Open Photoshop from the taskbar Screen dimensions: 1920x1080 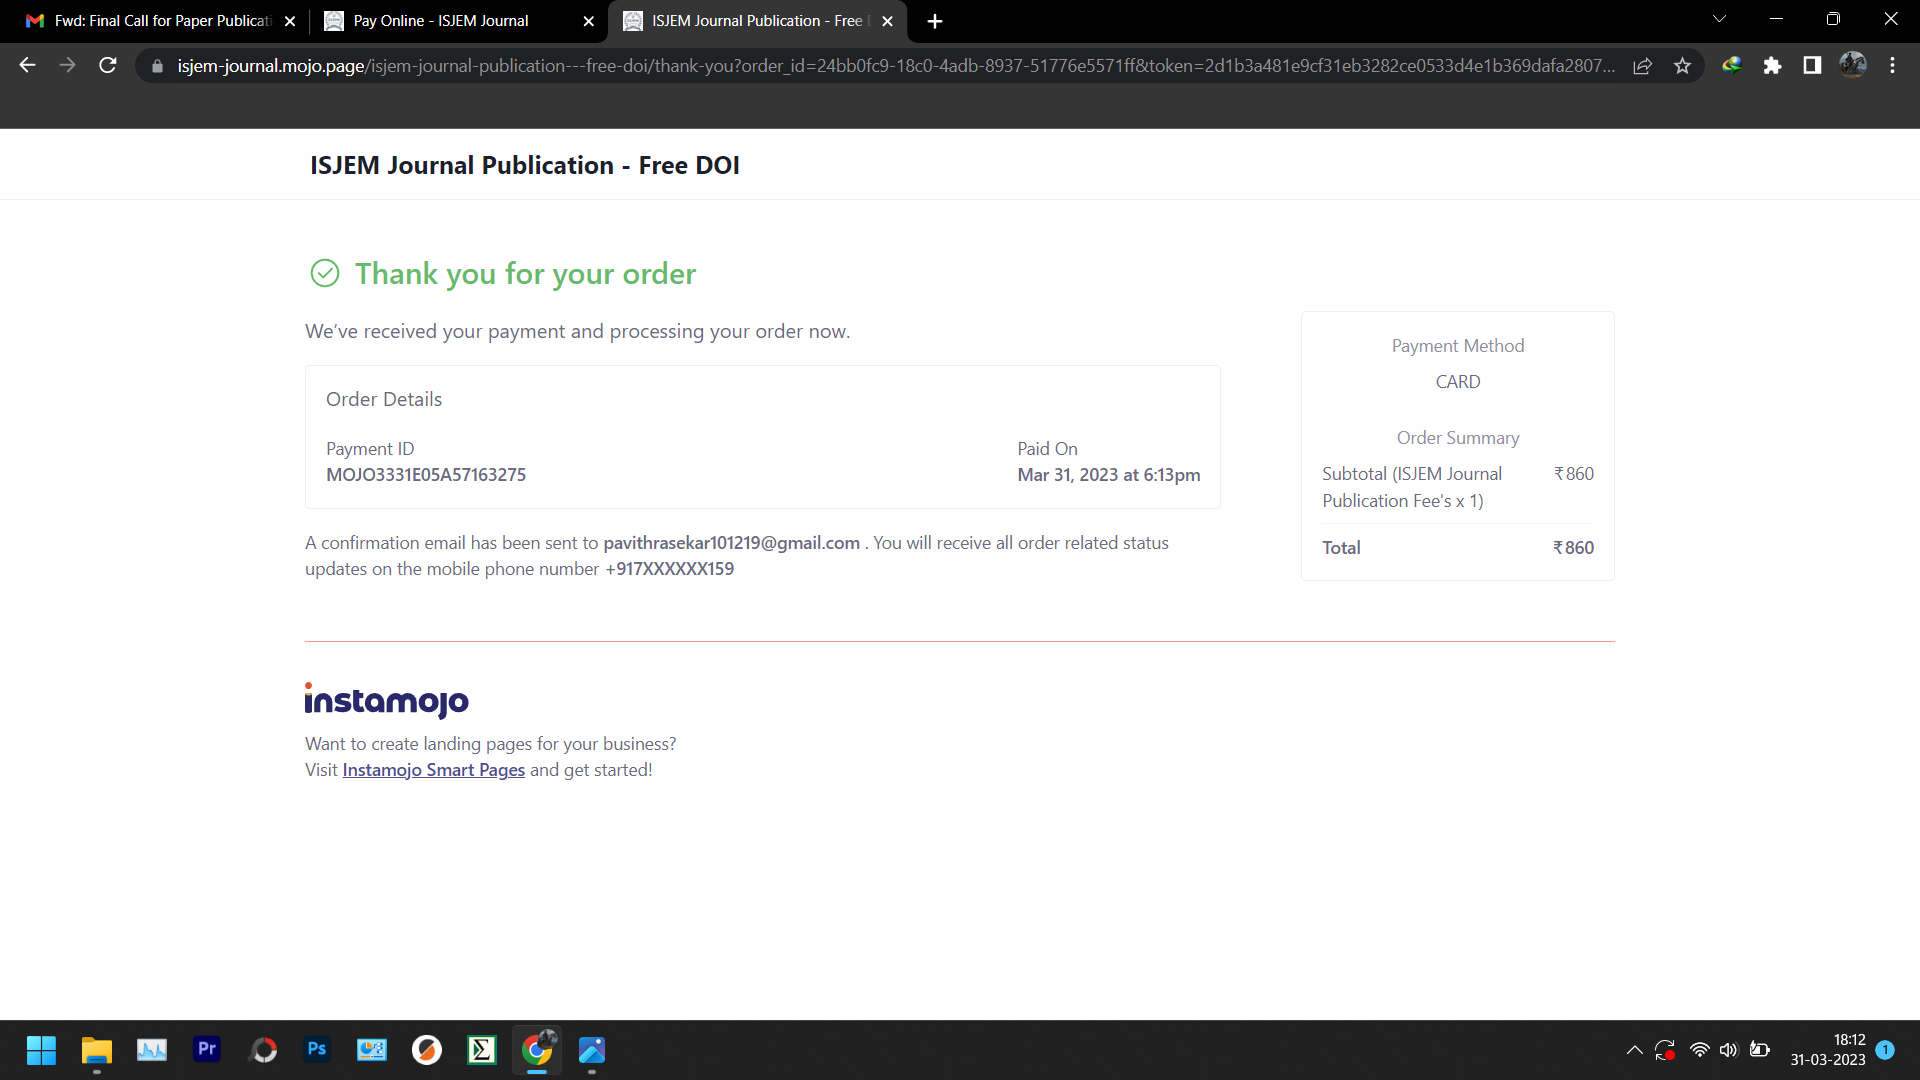[317, 1049]
